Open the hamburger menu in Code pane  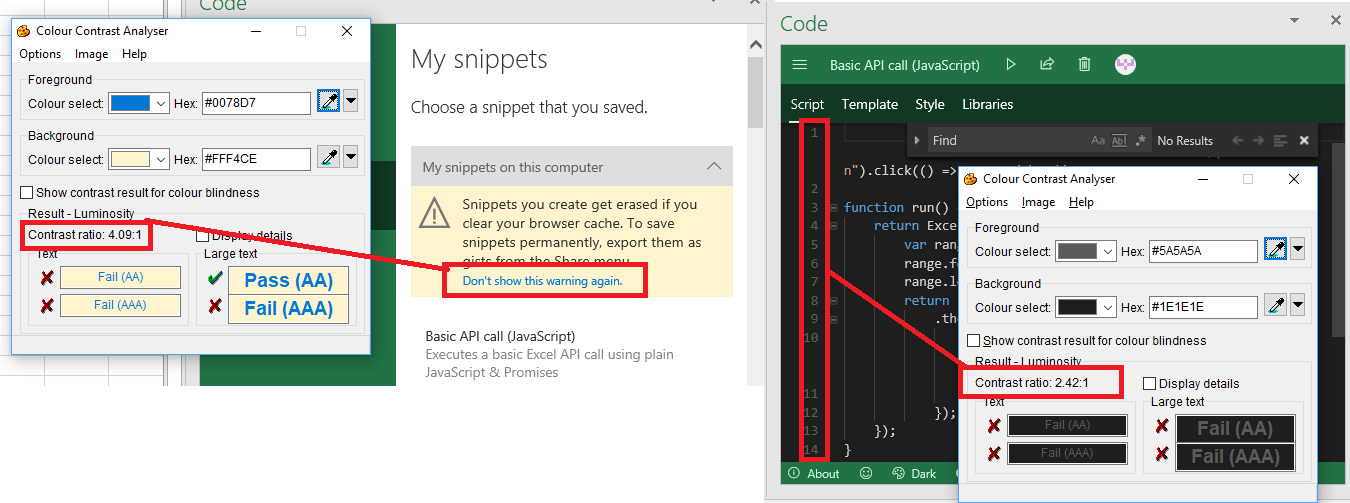(x=799, y=65)
